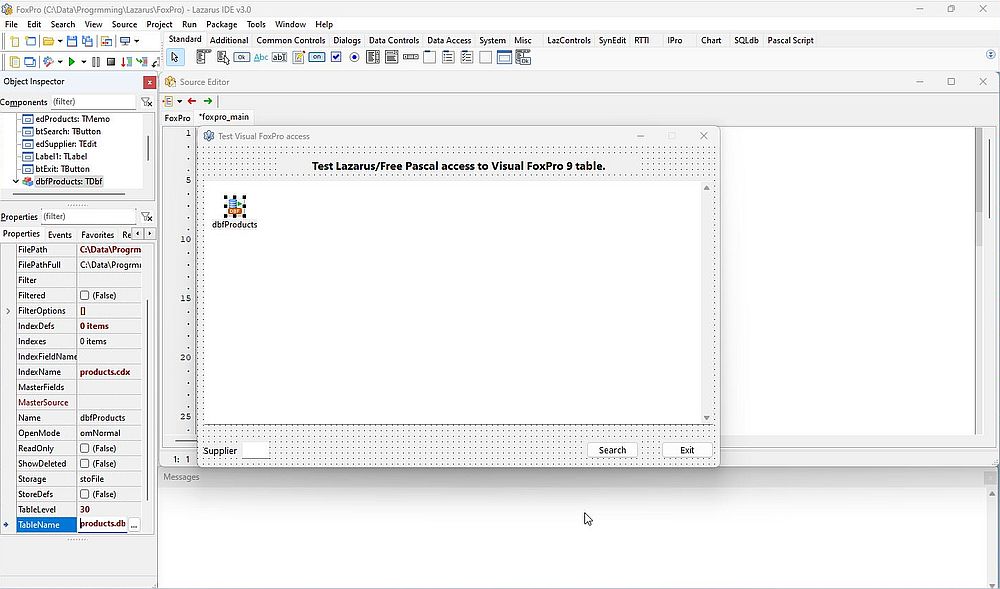Click the Components filter input
The image size is (1000, 589).
[x=93, y=102]
